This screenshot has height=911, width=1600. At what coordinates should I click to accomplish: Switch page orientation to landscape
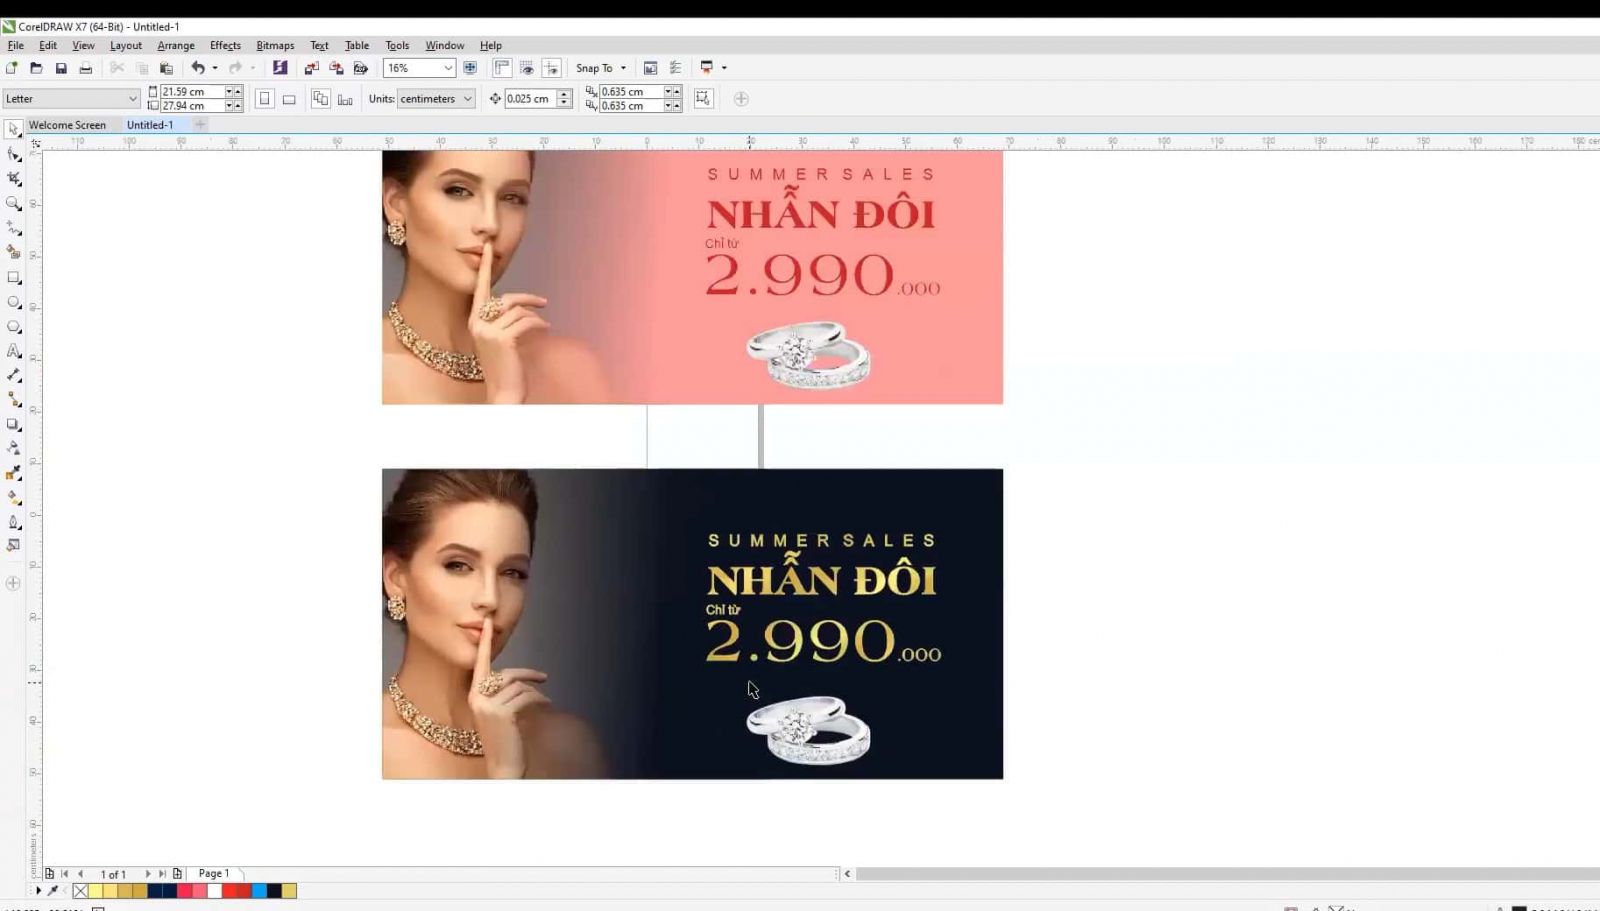pos(289,99)
